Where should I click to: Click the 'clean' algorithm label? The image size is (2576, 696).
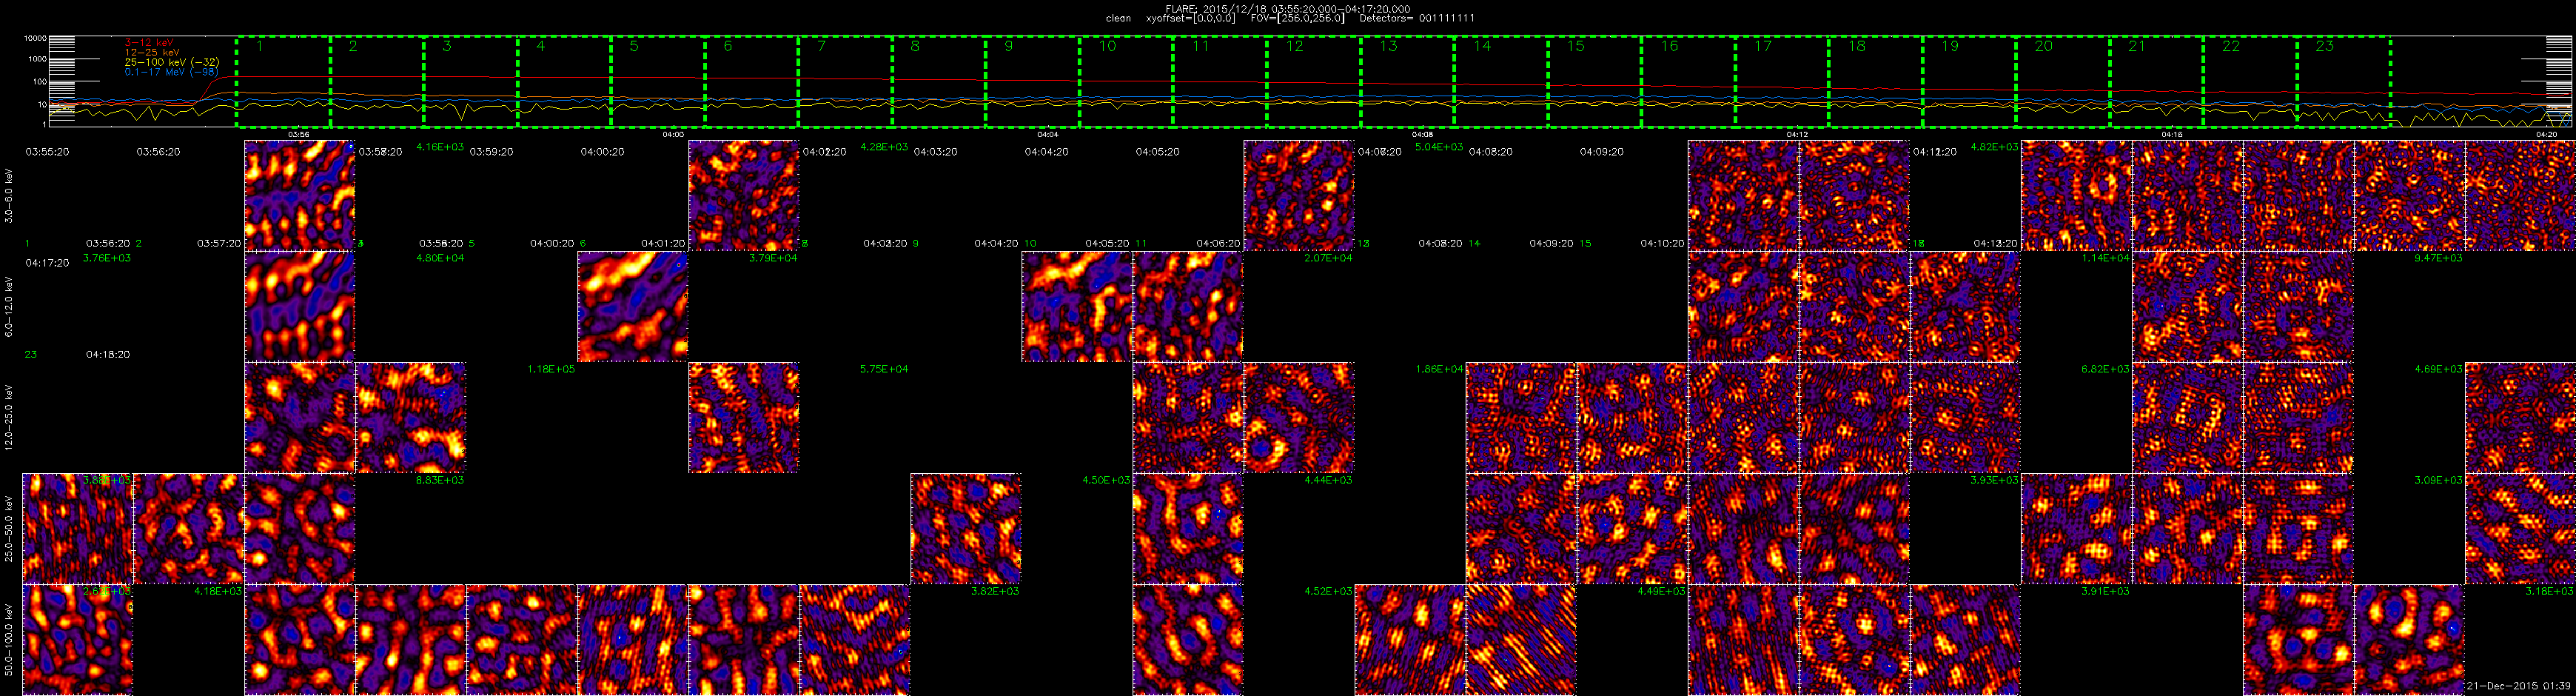(1118, 18)
